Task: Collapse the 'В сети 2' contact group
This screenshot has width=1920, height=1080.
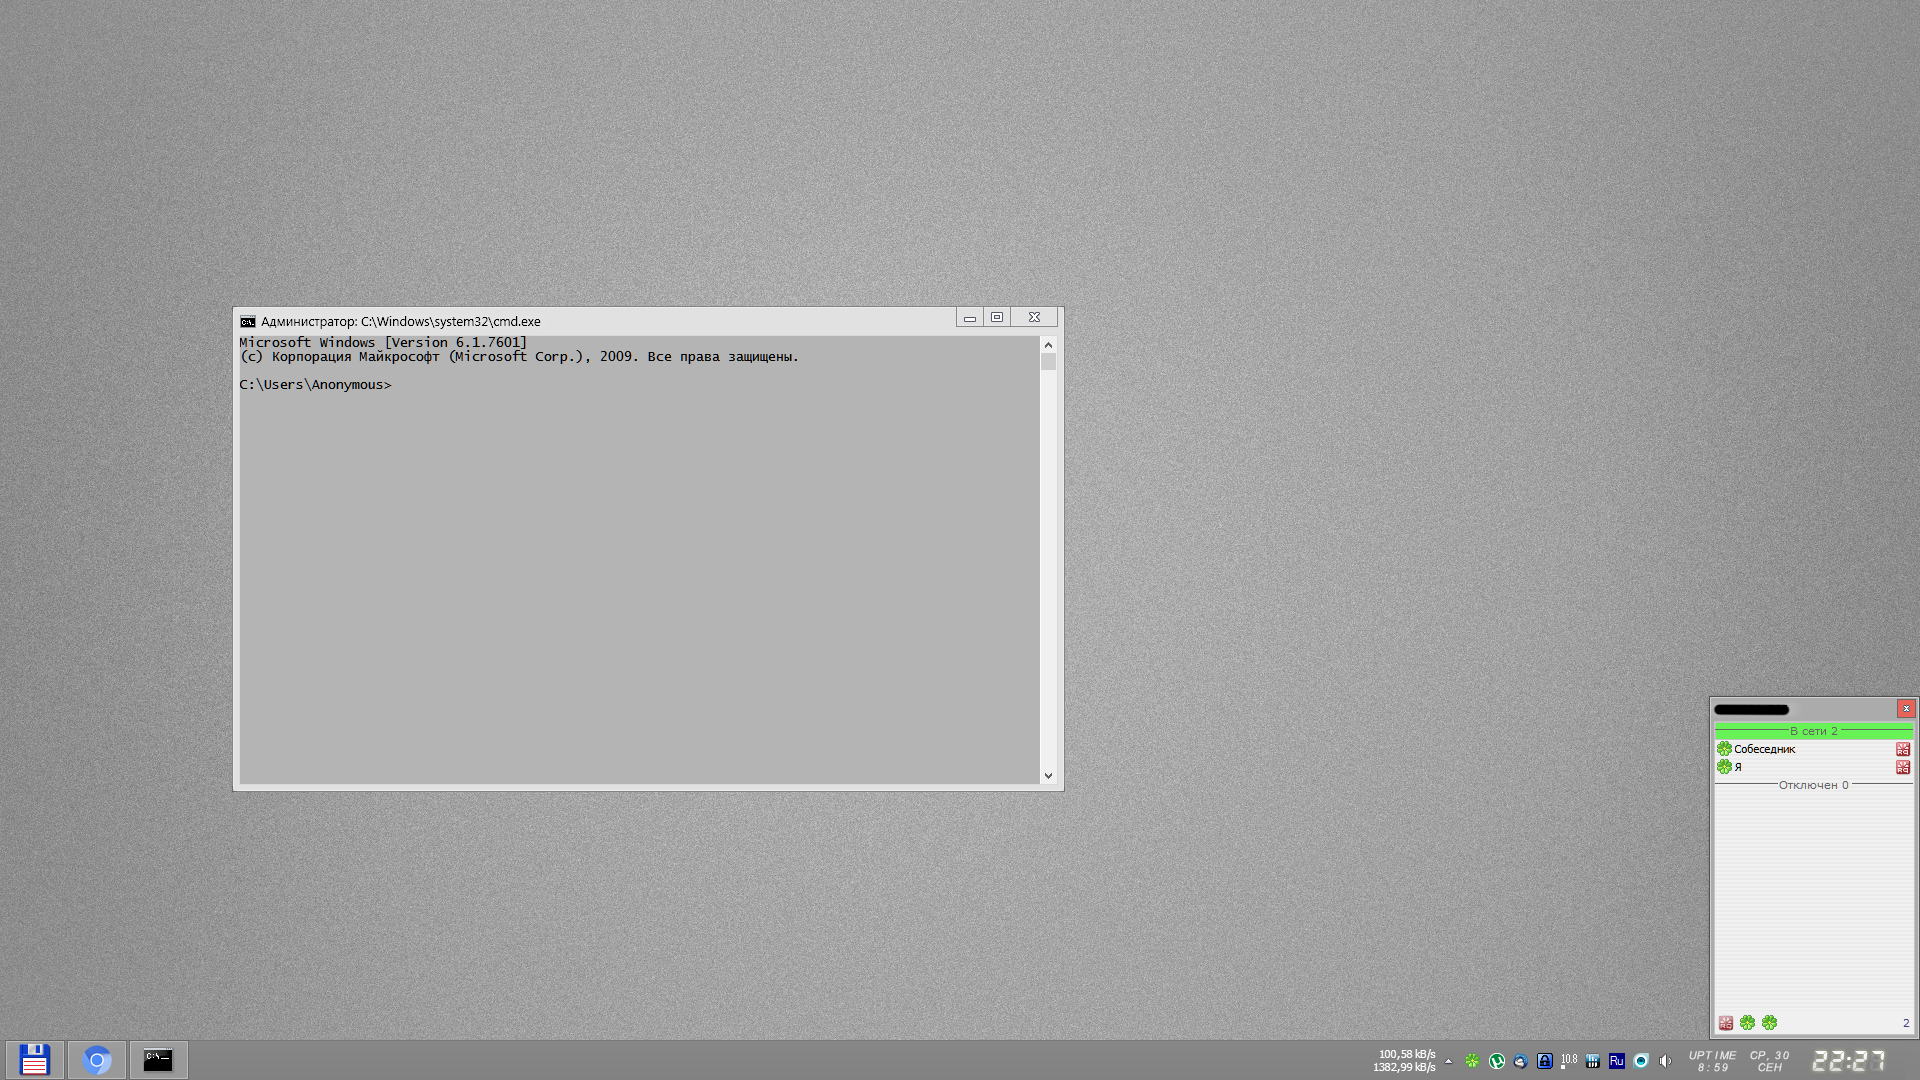Action: coord(1813,731)
